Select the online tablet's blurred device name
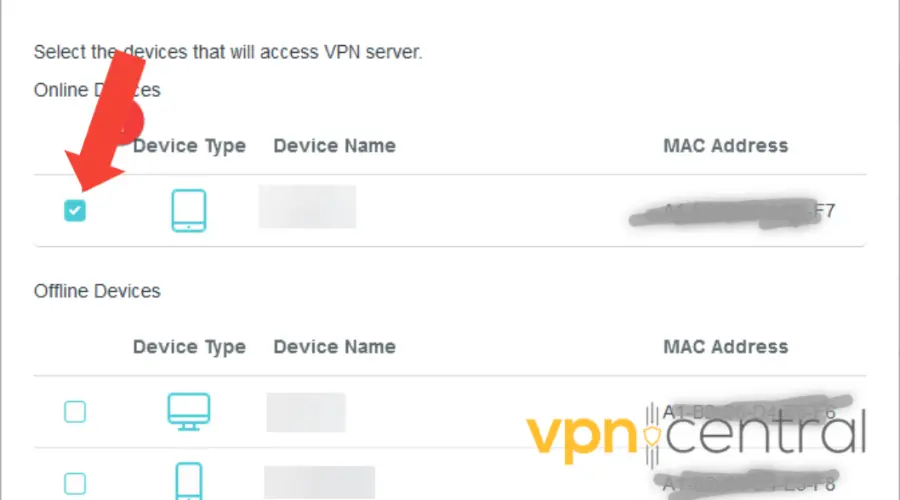900x500 pixels. tap(307, 208)
